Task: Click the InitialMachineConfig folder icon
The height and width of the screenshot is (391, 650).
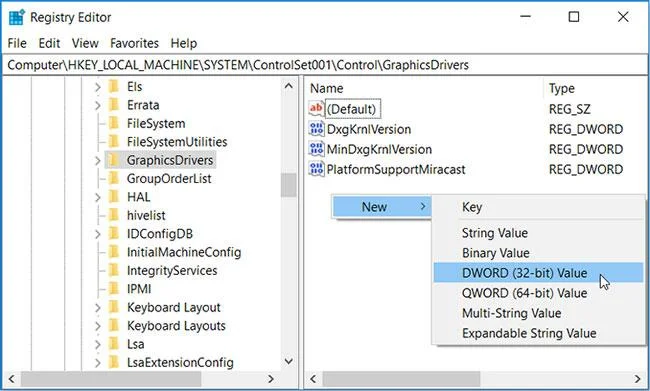Action: (x=114, y=252)
